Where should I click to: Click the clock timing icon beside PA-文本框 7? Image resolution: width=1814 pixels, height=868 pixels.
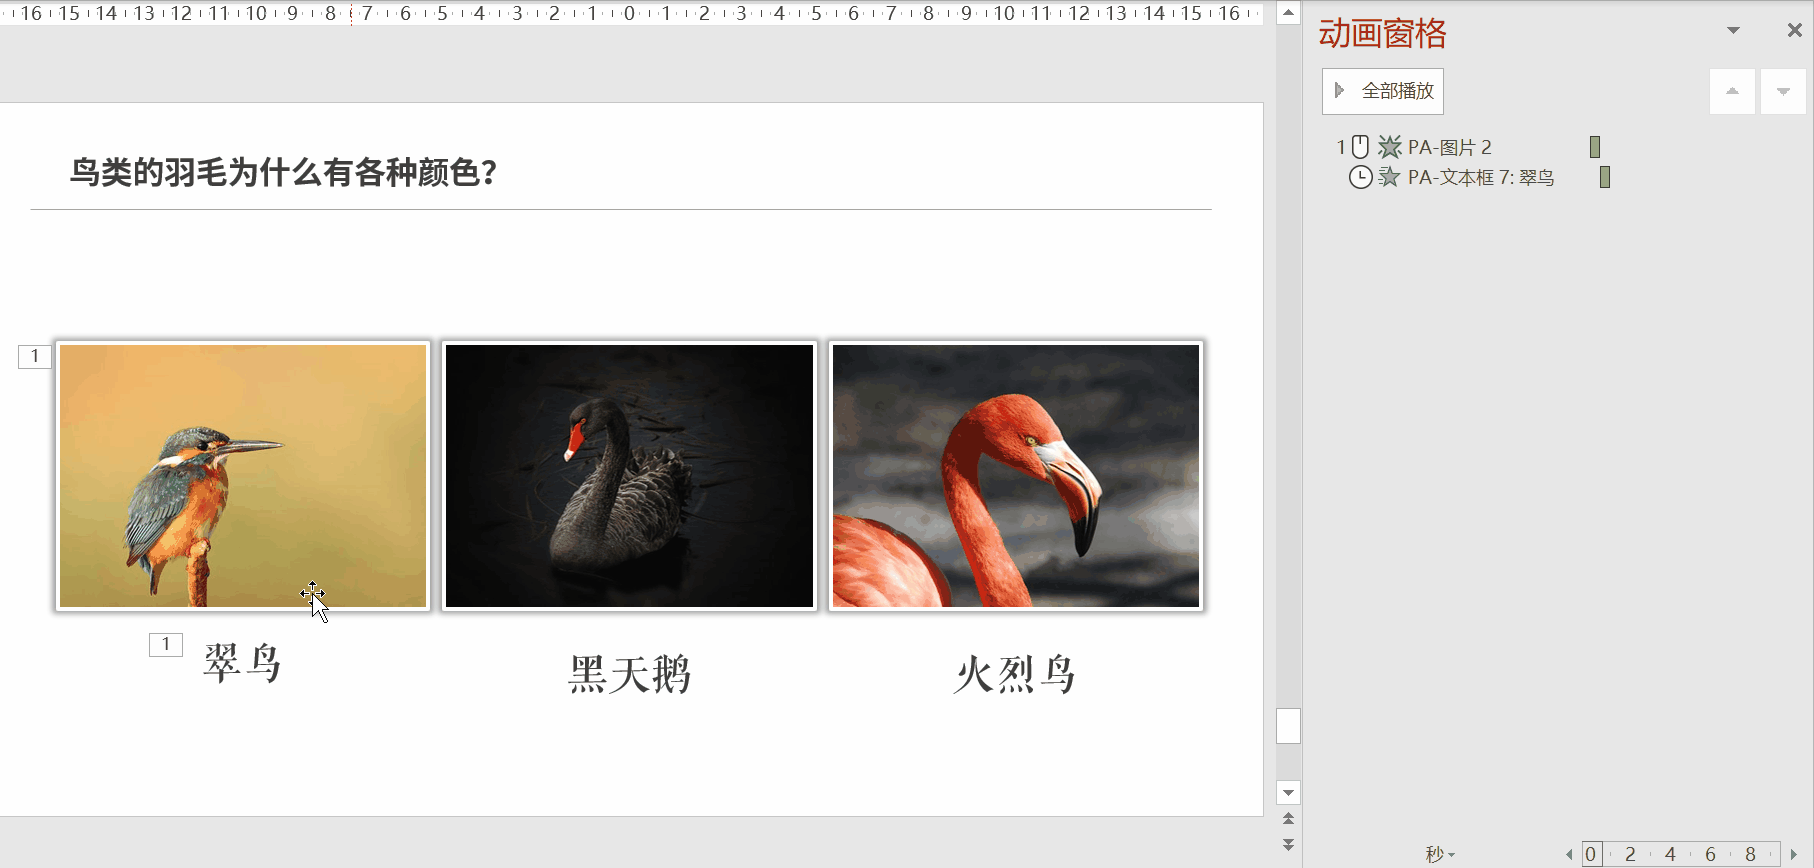tap(1360, 177)
